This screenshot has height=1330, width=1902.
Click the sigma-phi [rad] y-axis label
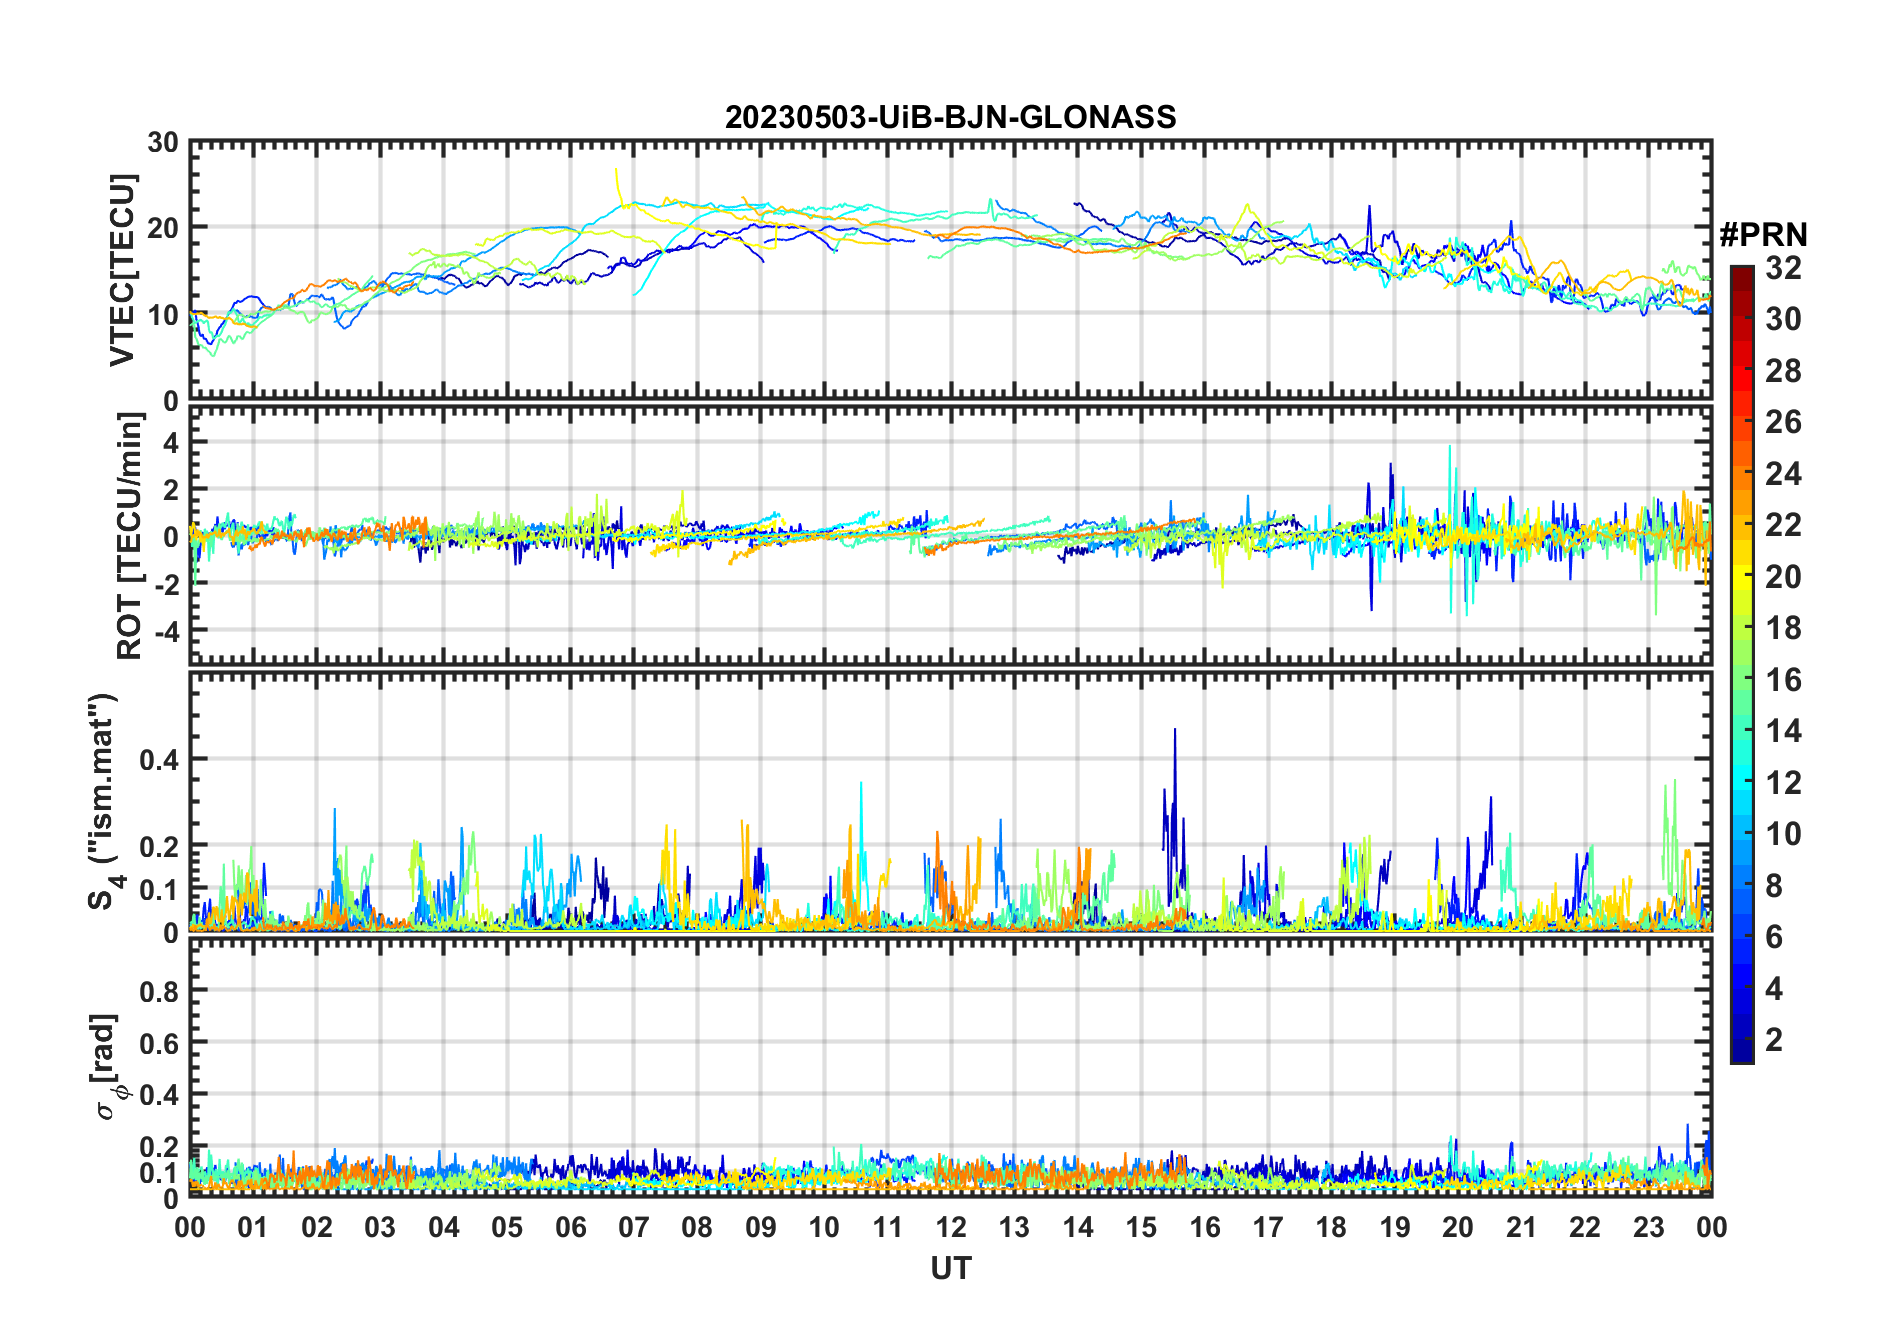pyautogui.click(x=105, y=1066)
